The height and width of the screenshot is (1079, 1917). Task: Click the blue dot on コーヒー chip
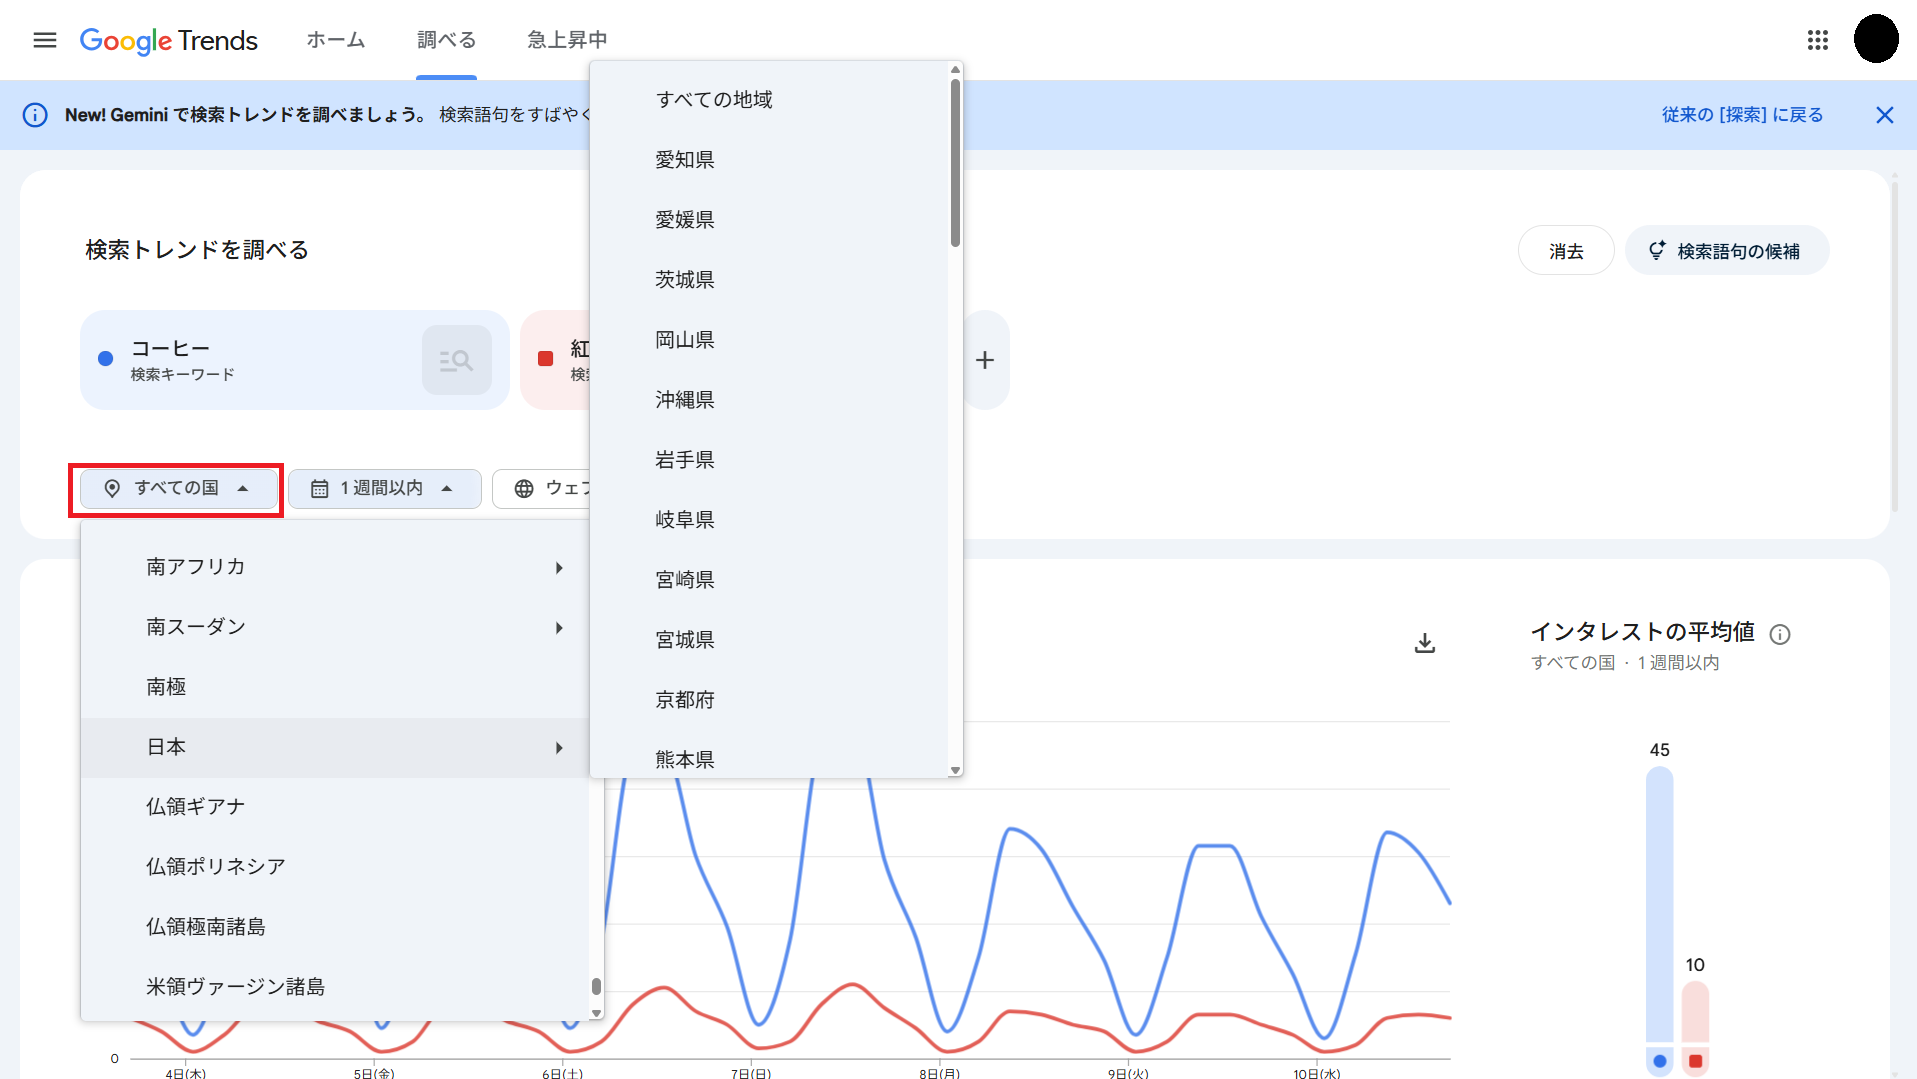106,359
